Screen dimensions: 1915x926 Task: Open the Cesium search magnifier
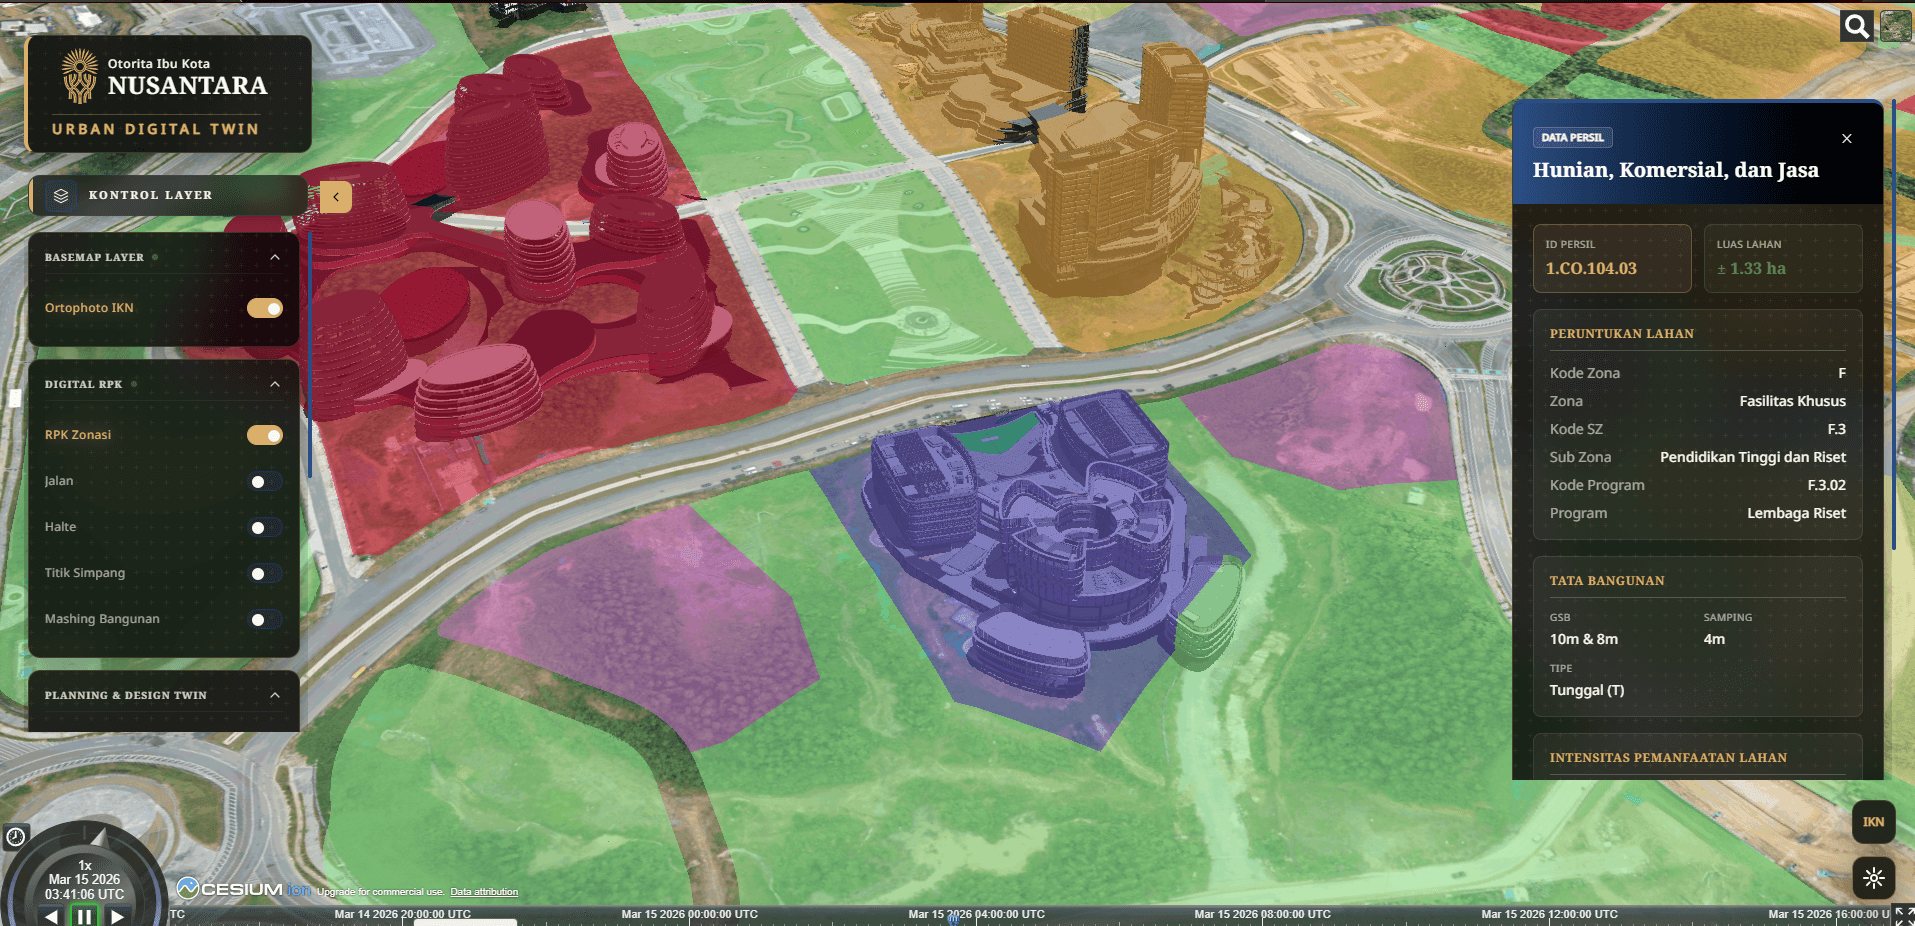(1856, 26)
